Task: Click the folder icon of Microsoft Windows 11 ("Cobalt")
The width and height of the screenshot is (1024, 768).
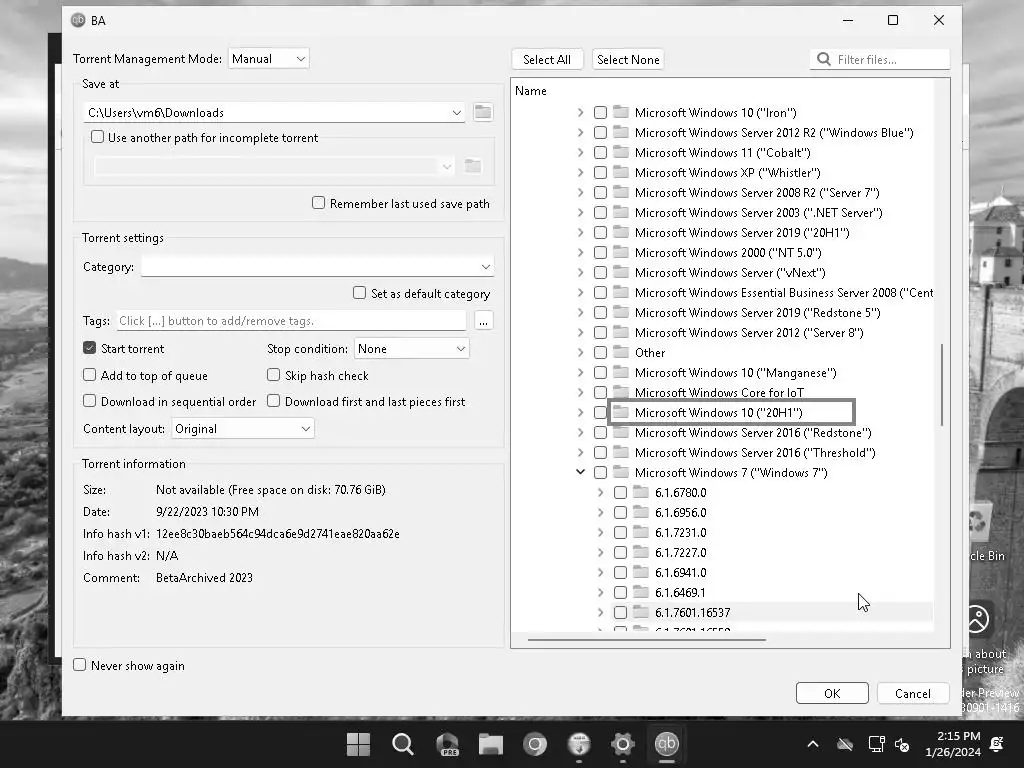Action: point(620,152)
